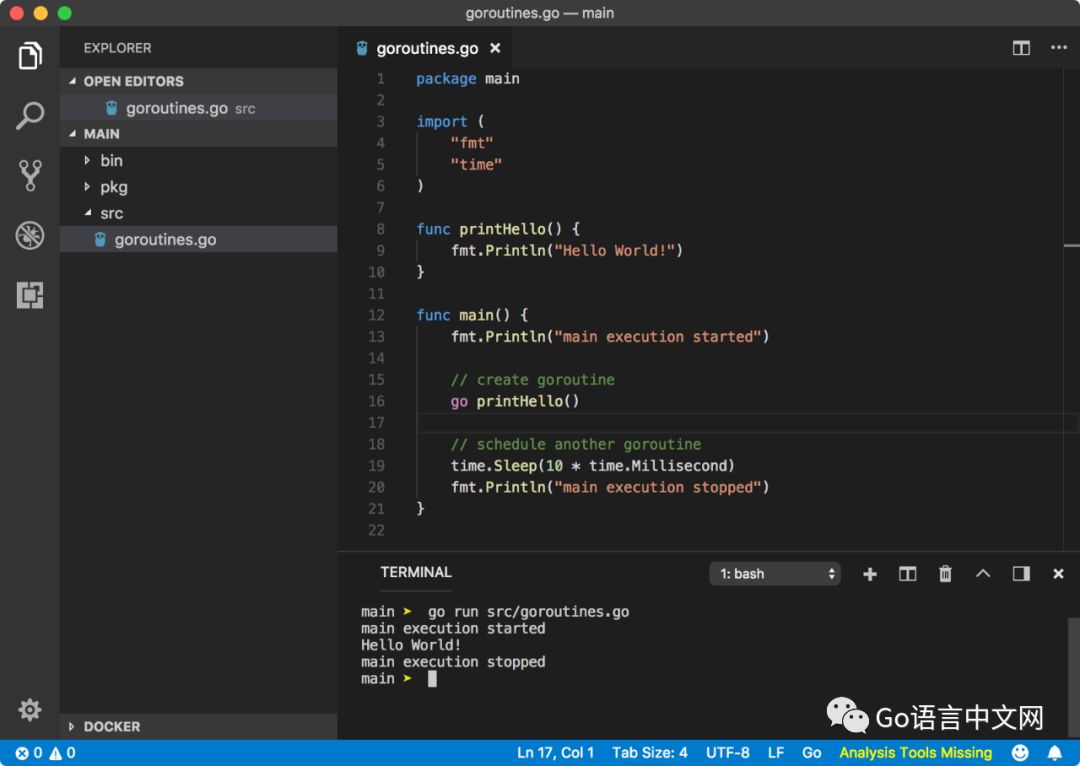Click "Hello World!" output in terminal
The width and height of the screenshot is (1080, 766).
tap(411, 645)
